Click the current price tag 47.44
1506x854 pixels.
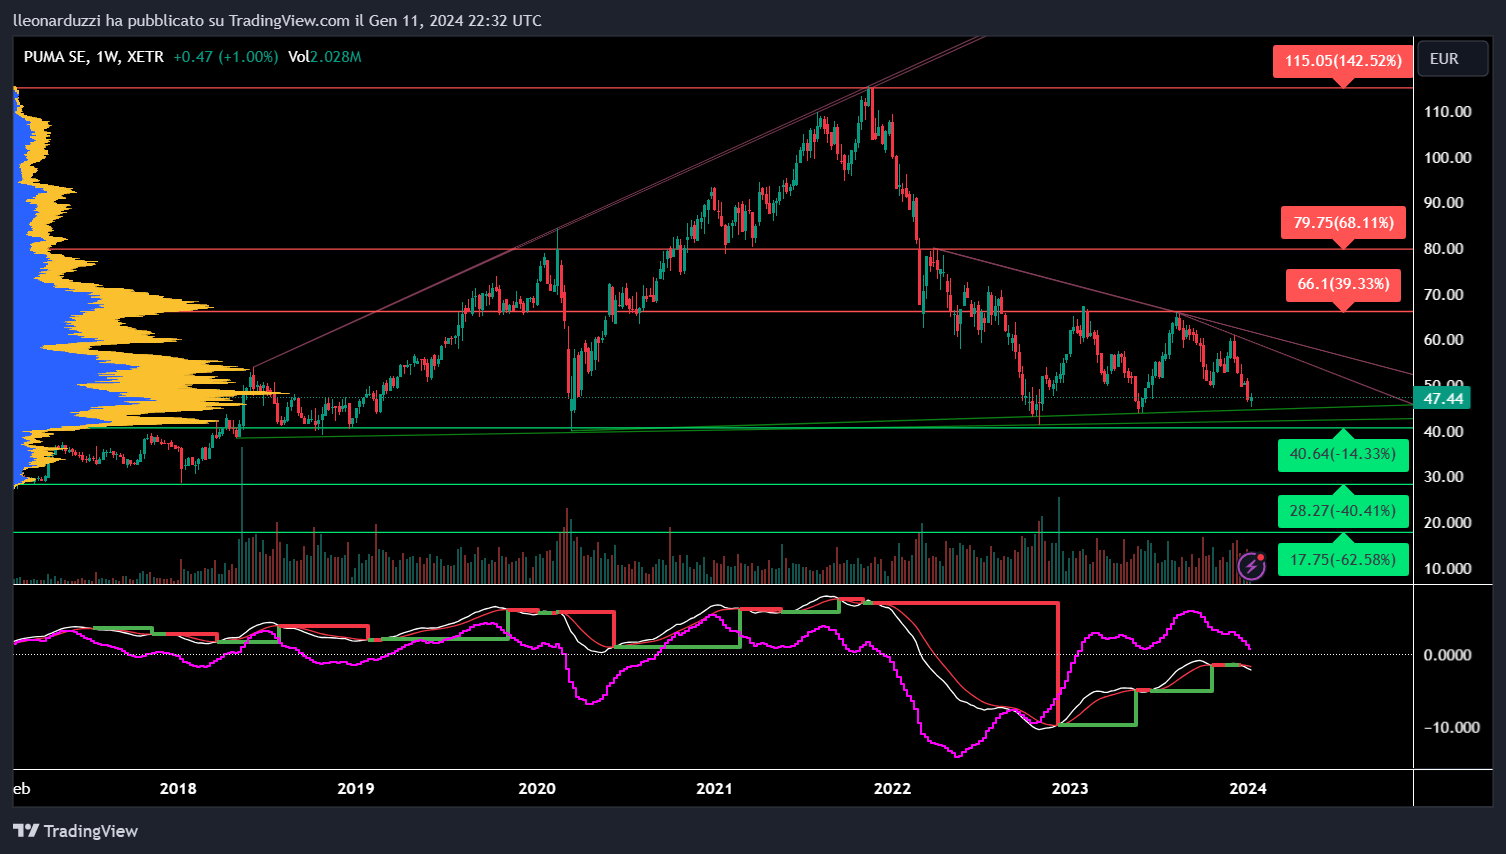click(x=1443, y=399)
